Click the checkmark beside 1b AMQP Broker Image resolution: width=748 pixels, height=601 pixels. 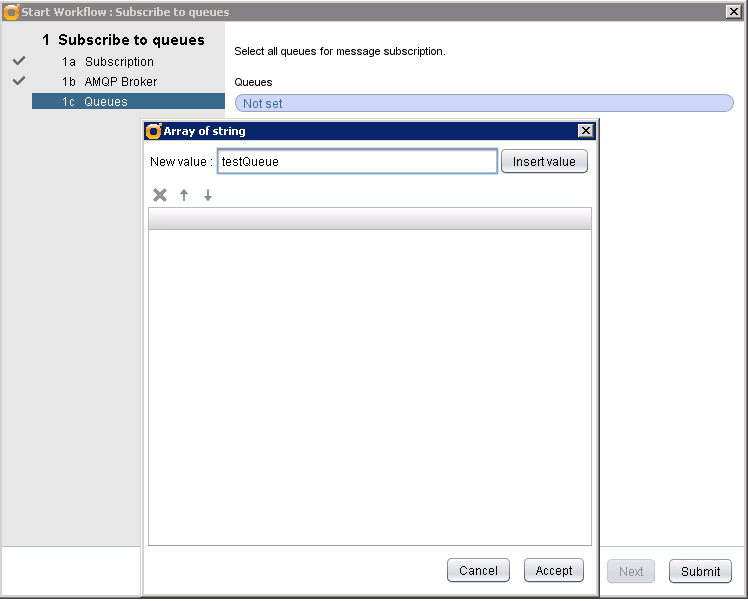18,81
